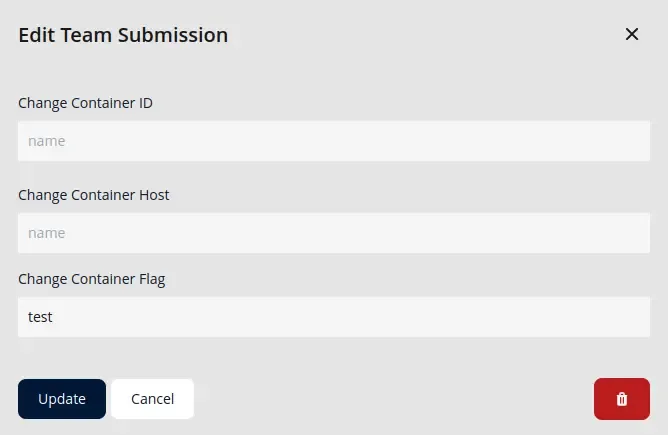
Task: Place cursor in second name placeholder field
Action: click(334, 233)
